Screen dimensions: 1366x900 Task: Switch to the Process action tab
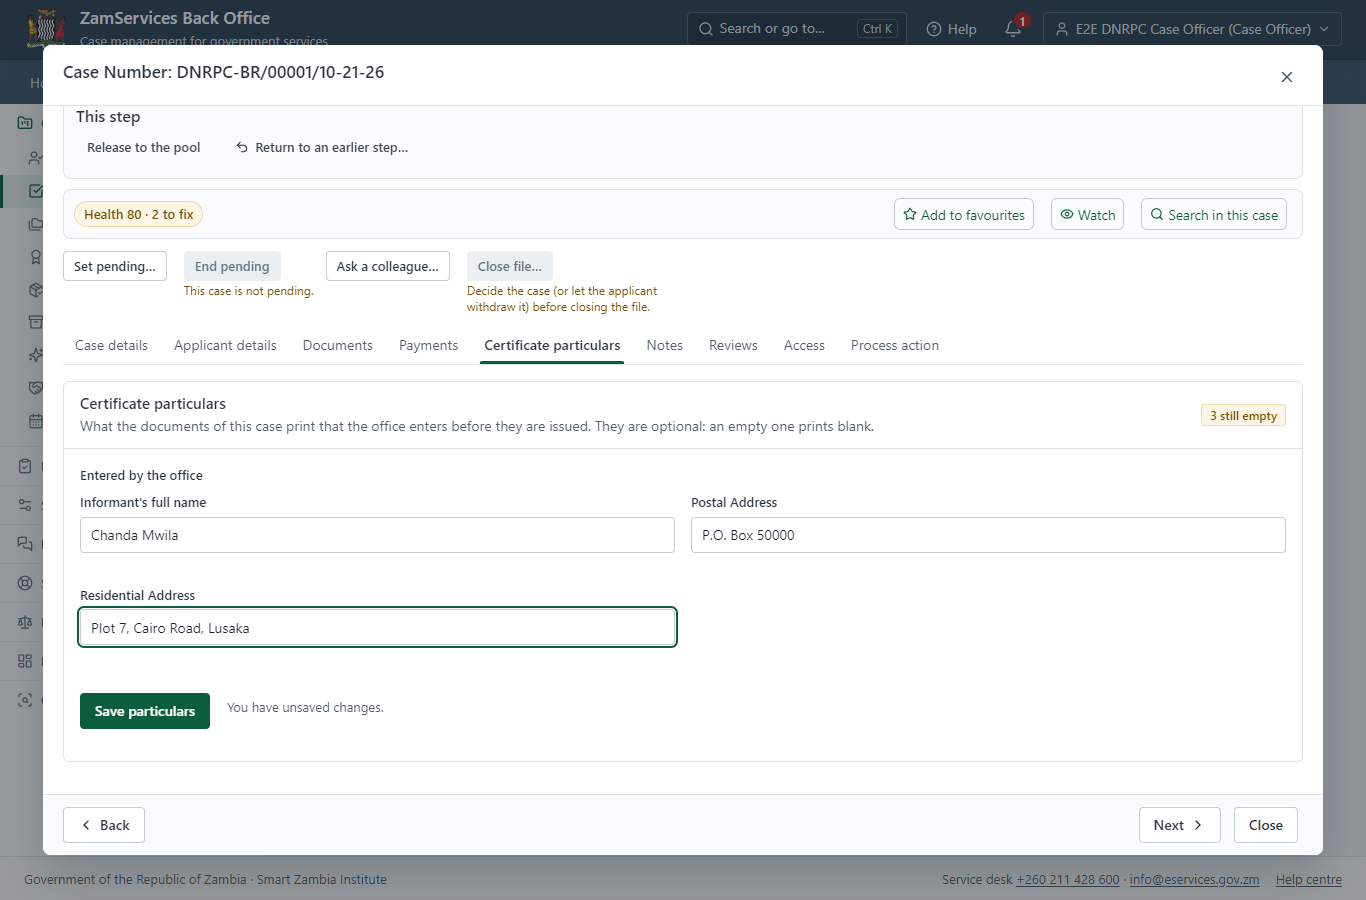coord(895,345)
